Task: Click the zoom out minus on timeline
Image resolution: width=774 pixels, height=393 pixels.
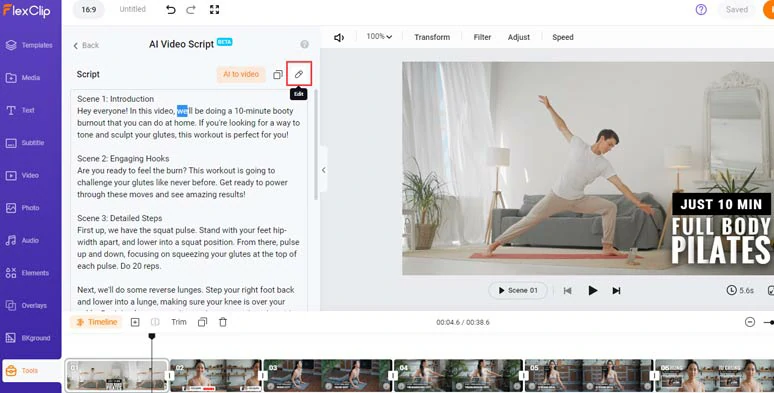Action: click(750, 322)
